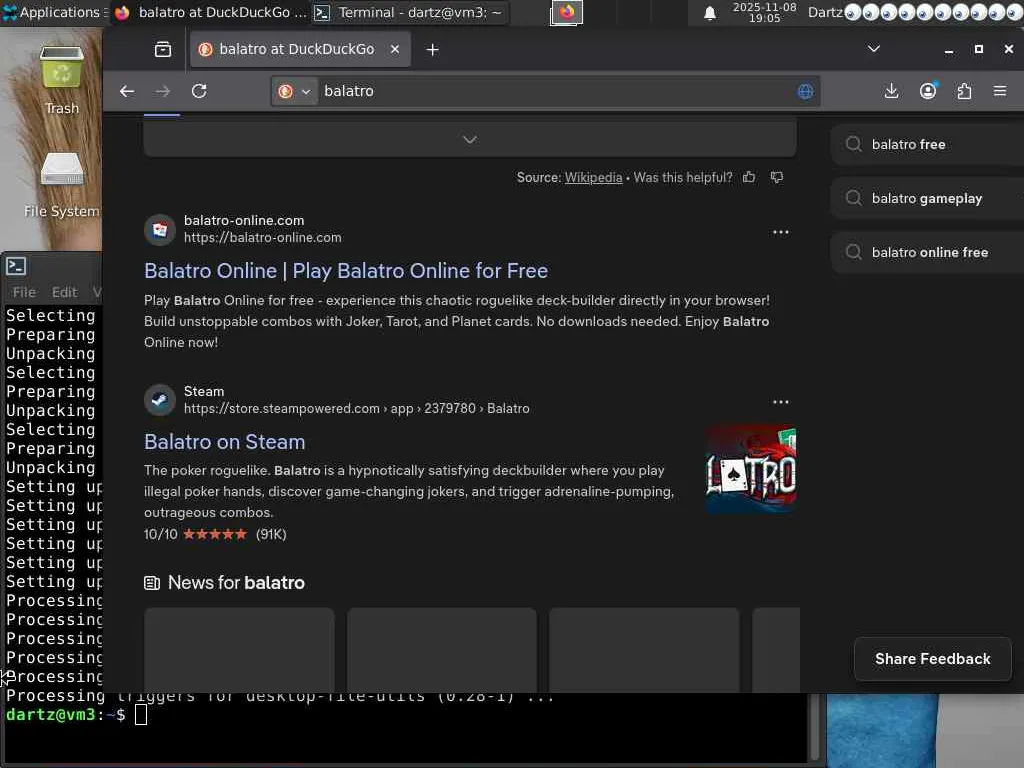The height and width of the screenshot is (768, 1024).
Task: Switch to the Terminal - dartz@vm3 taskbar window
Action: pyautogui.click(x=409, y=12)
